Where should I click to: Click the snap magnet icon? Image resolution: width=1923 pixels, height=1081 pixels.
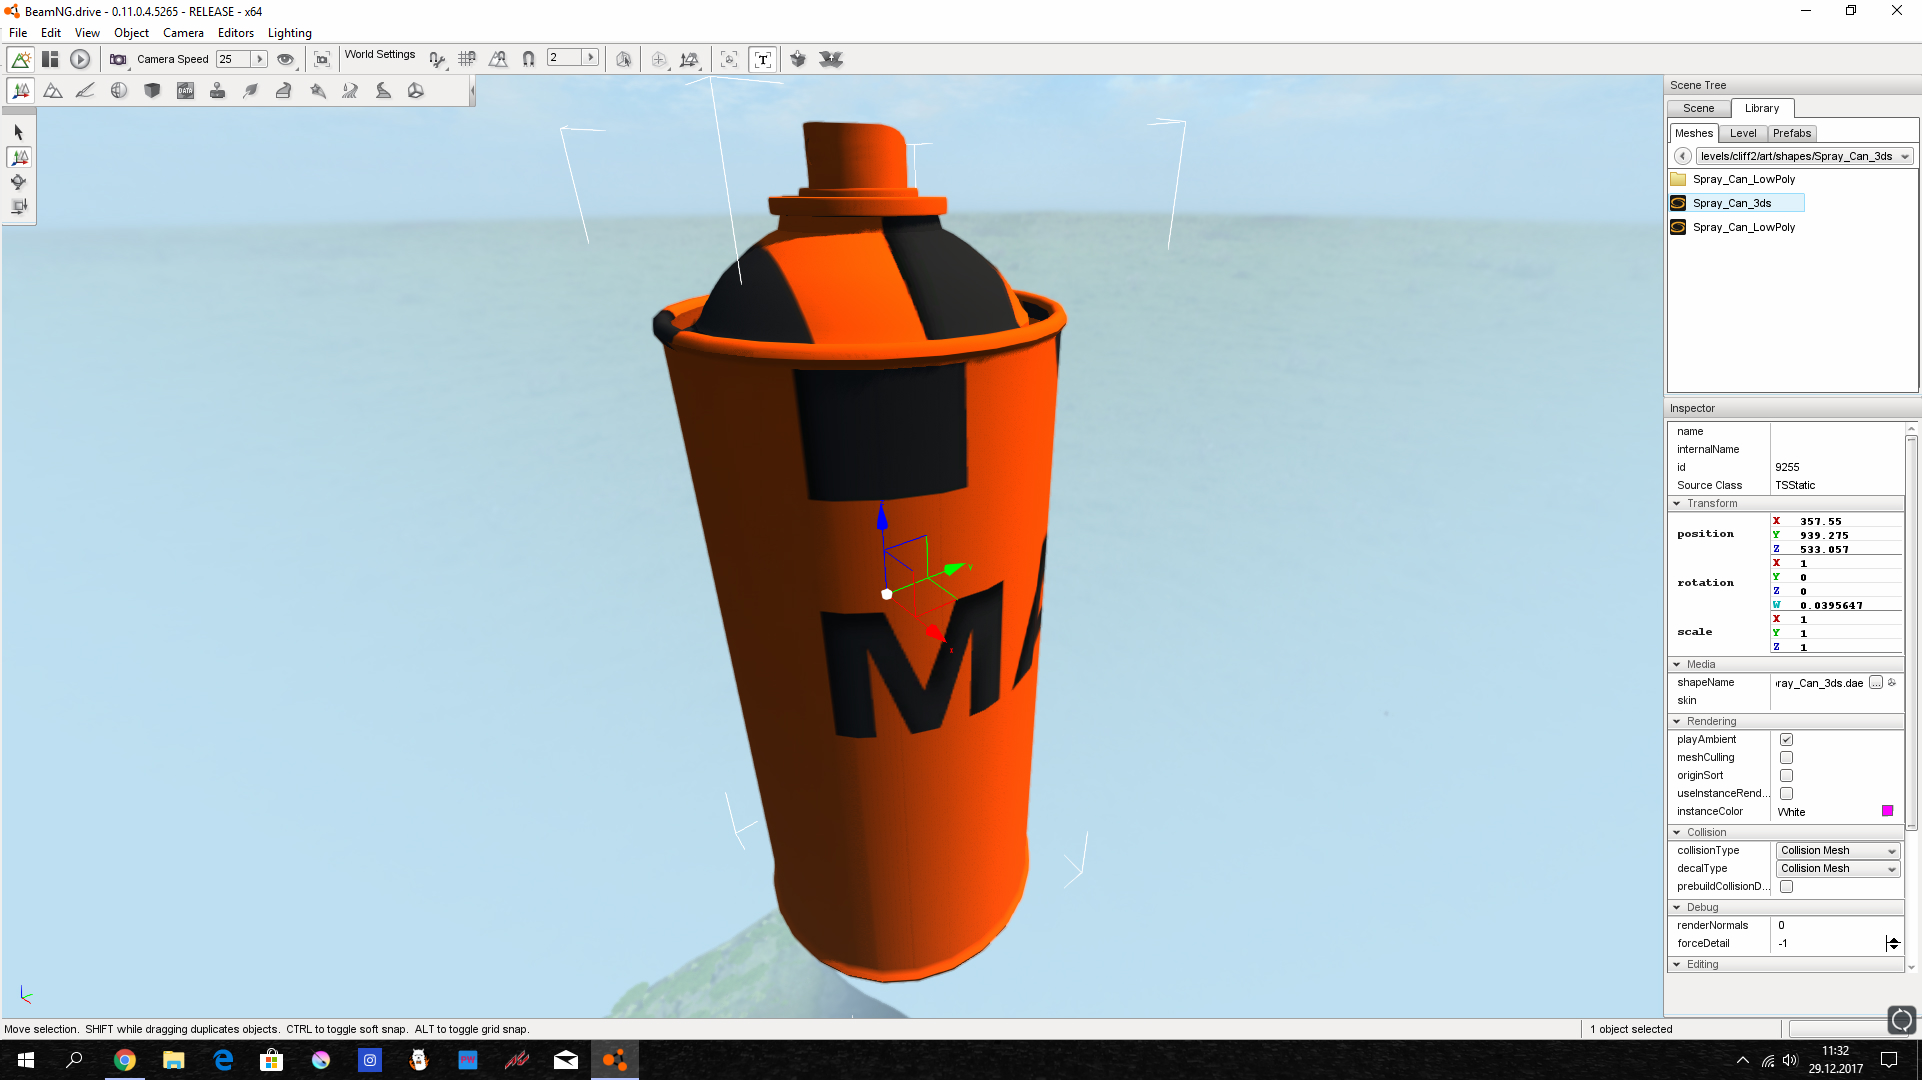[528, 60]
